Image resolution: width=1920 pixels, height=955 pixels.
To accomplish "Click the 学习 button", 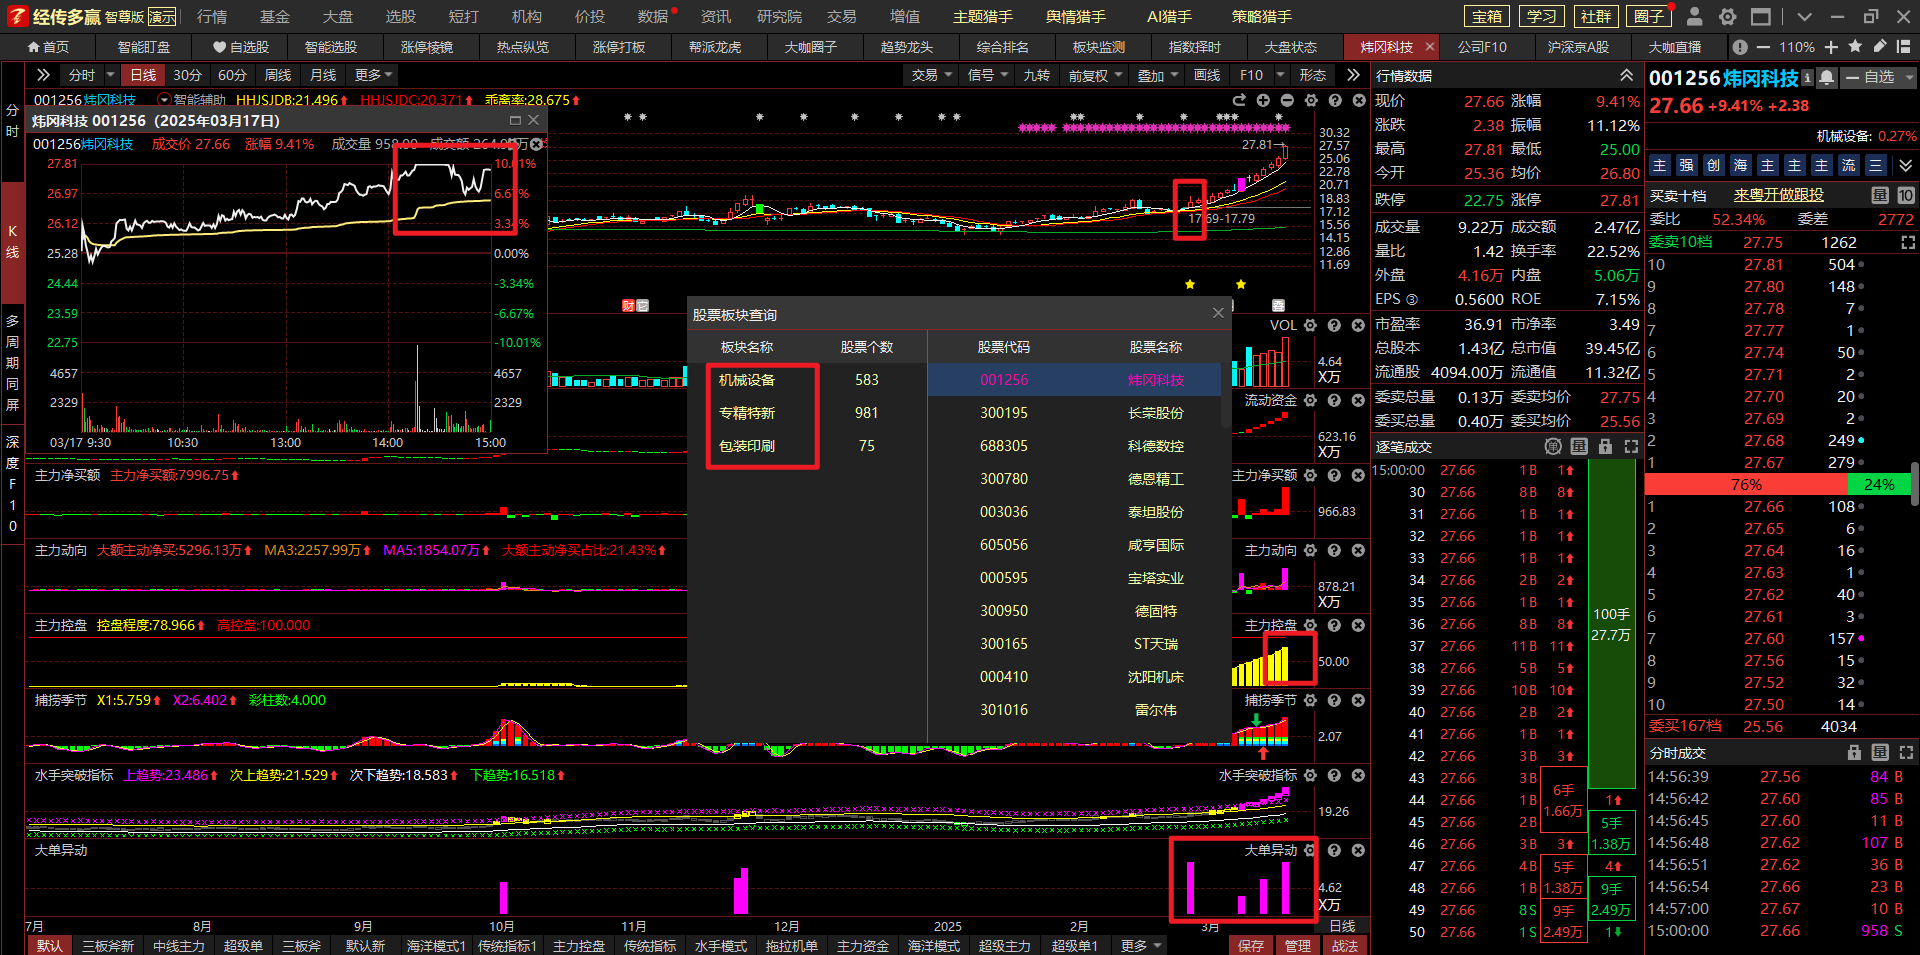I will [x=1541, y=16].
